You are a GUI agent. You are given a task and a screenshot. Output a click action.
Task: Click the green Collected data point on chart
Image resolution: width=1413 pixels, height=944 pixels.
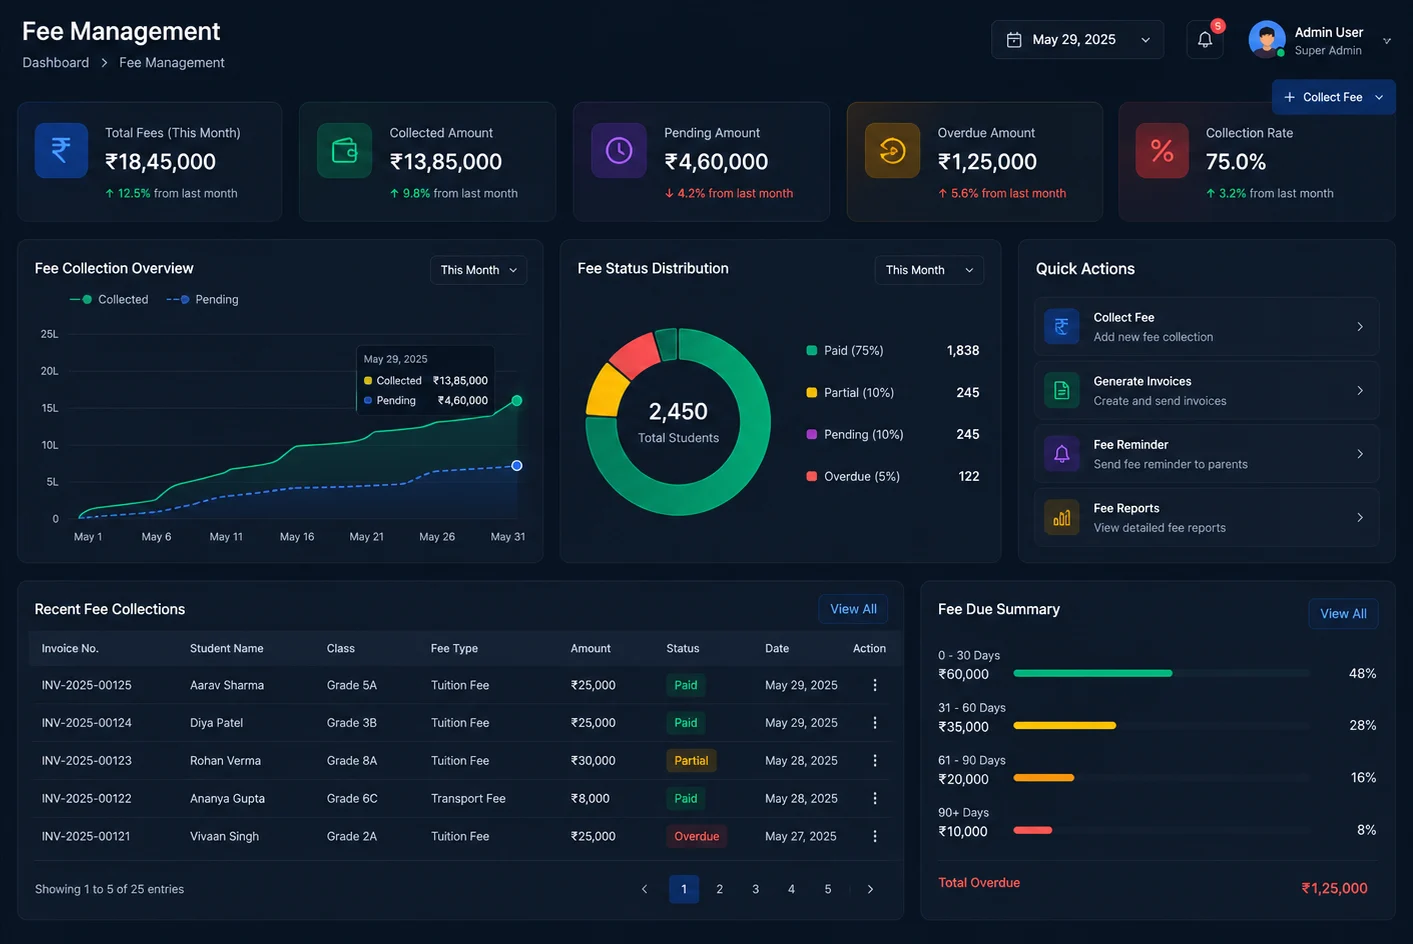[517, 401]
